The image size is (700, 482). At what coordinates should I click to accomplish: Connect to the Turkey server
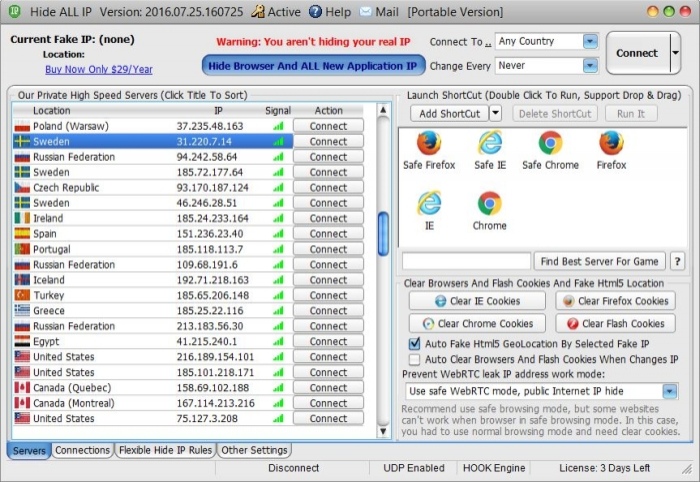click(329, 295)
